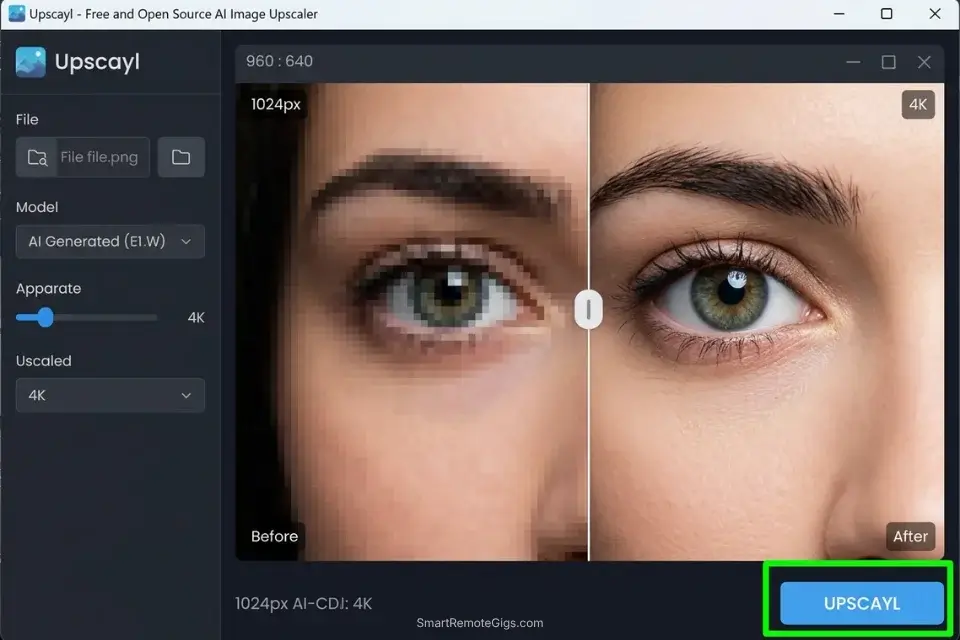Minimize the 960 : 640 preview panel
The width and height of the screenshot is (960, 640).
[853, 62]
